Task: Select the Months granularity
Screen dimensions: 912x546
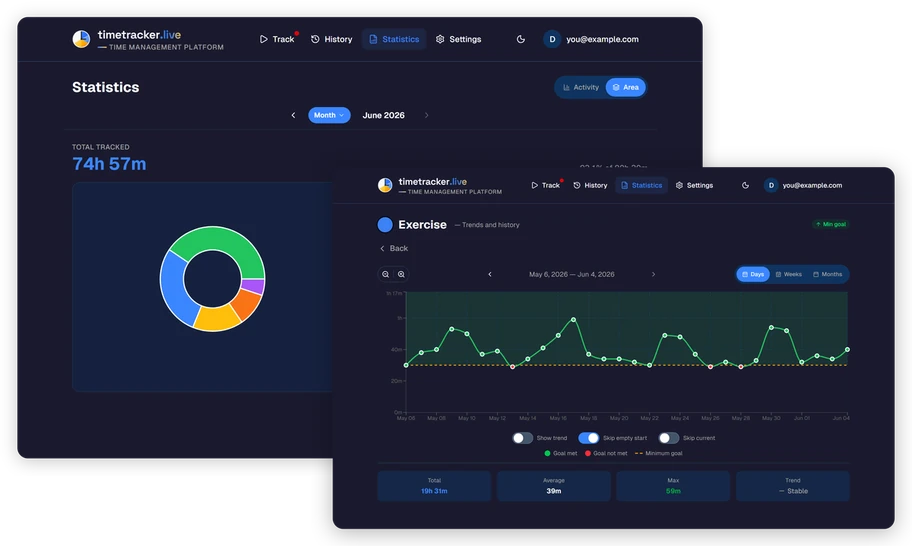Action: 827,274
